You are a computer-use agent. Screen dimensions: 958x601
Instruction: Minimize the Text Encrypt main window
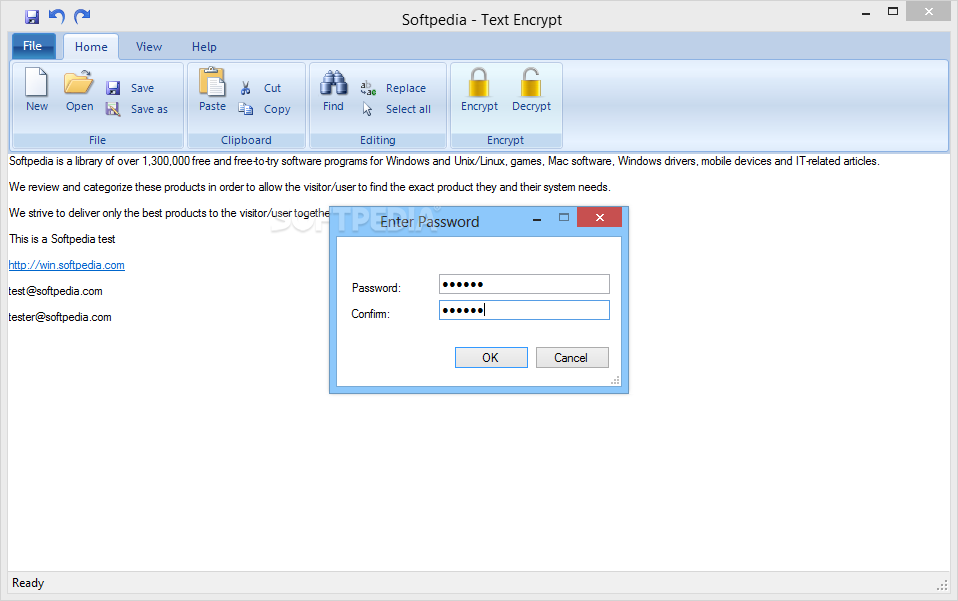(x=866, y=13)
